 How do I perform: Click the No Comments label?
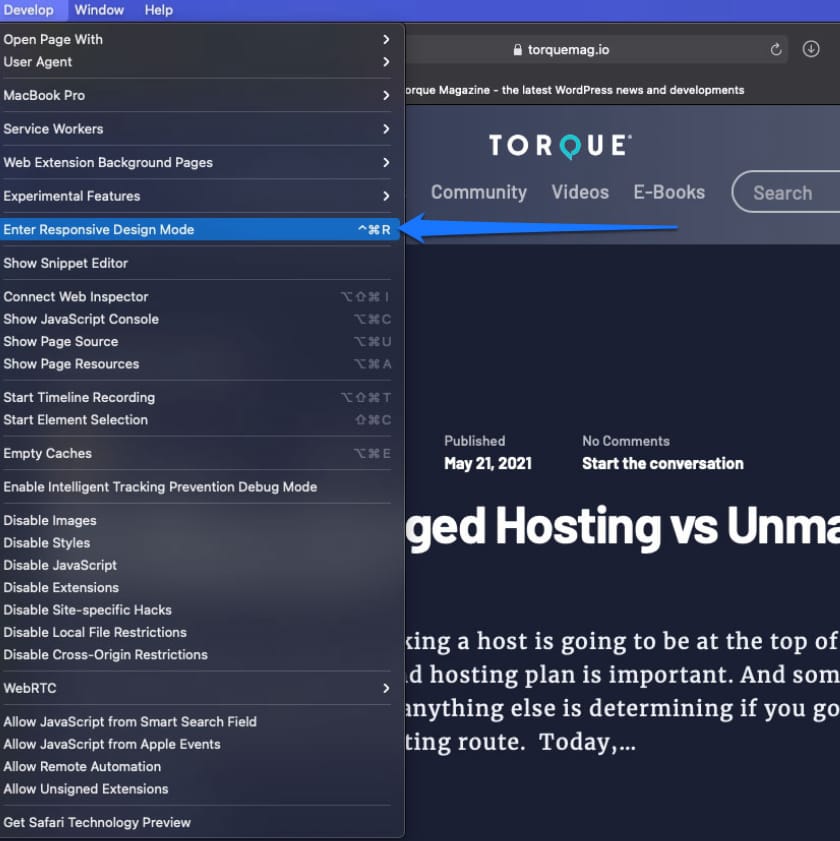pos(626,441)
